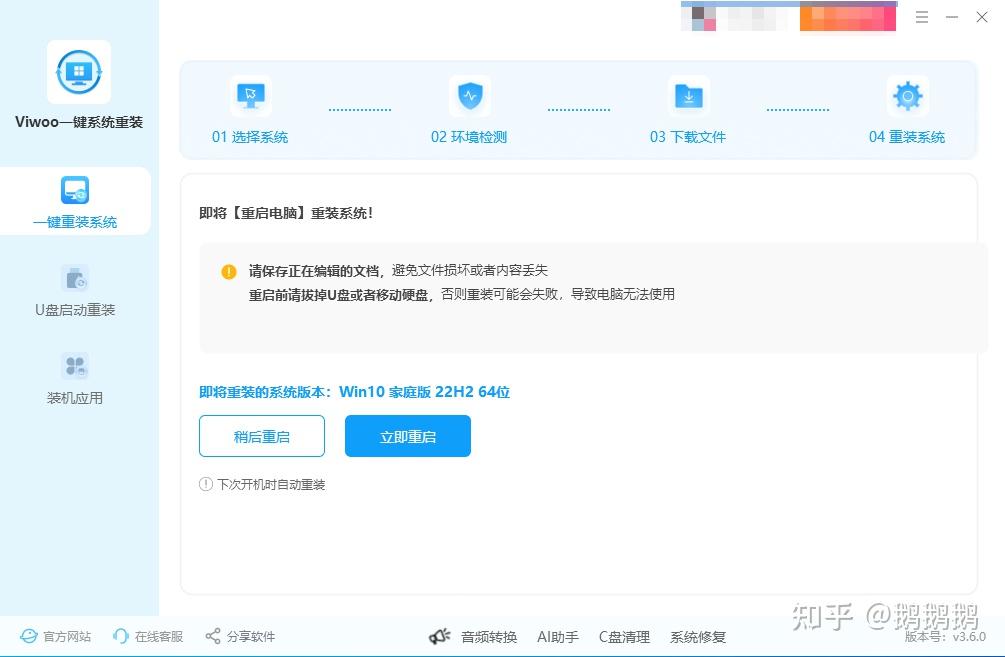Select step label 02 环境检测
The image size is (1005, 657).
coord(469,137)
